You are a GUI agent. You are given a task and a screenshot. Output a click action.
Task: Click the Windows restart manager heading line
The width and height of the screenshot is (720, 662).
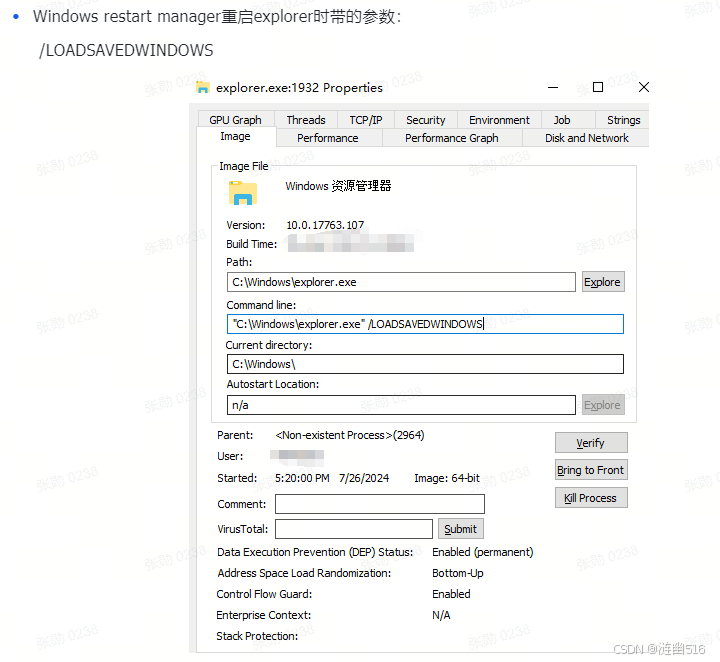(x=217, y=17)
